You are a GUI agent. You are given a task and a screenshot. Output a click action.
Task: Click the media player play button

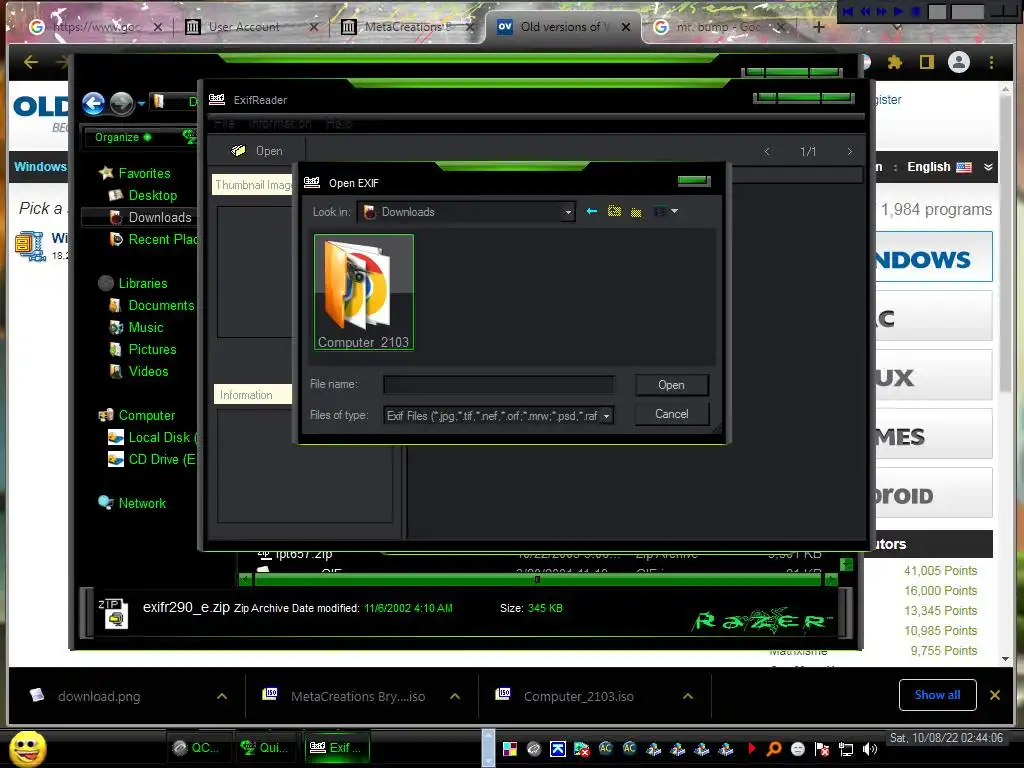(x=899, y=11)
